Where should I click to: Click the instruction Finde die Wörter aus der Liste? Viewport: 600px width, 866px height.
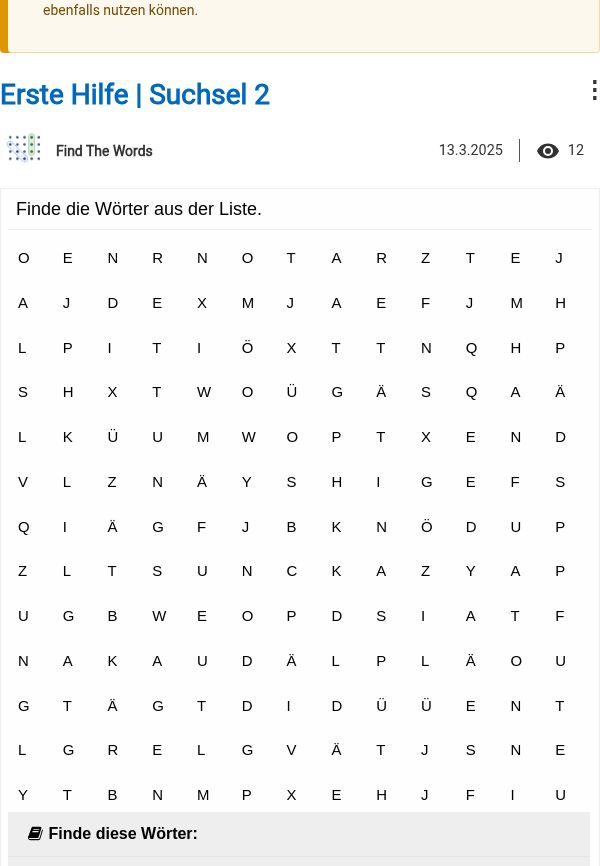(139, 209)
